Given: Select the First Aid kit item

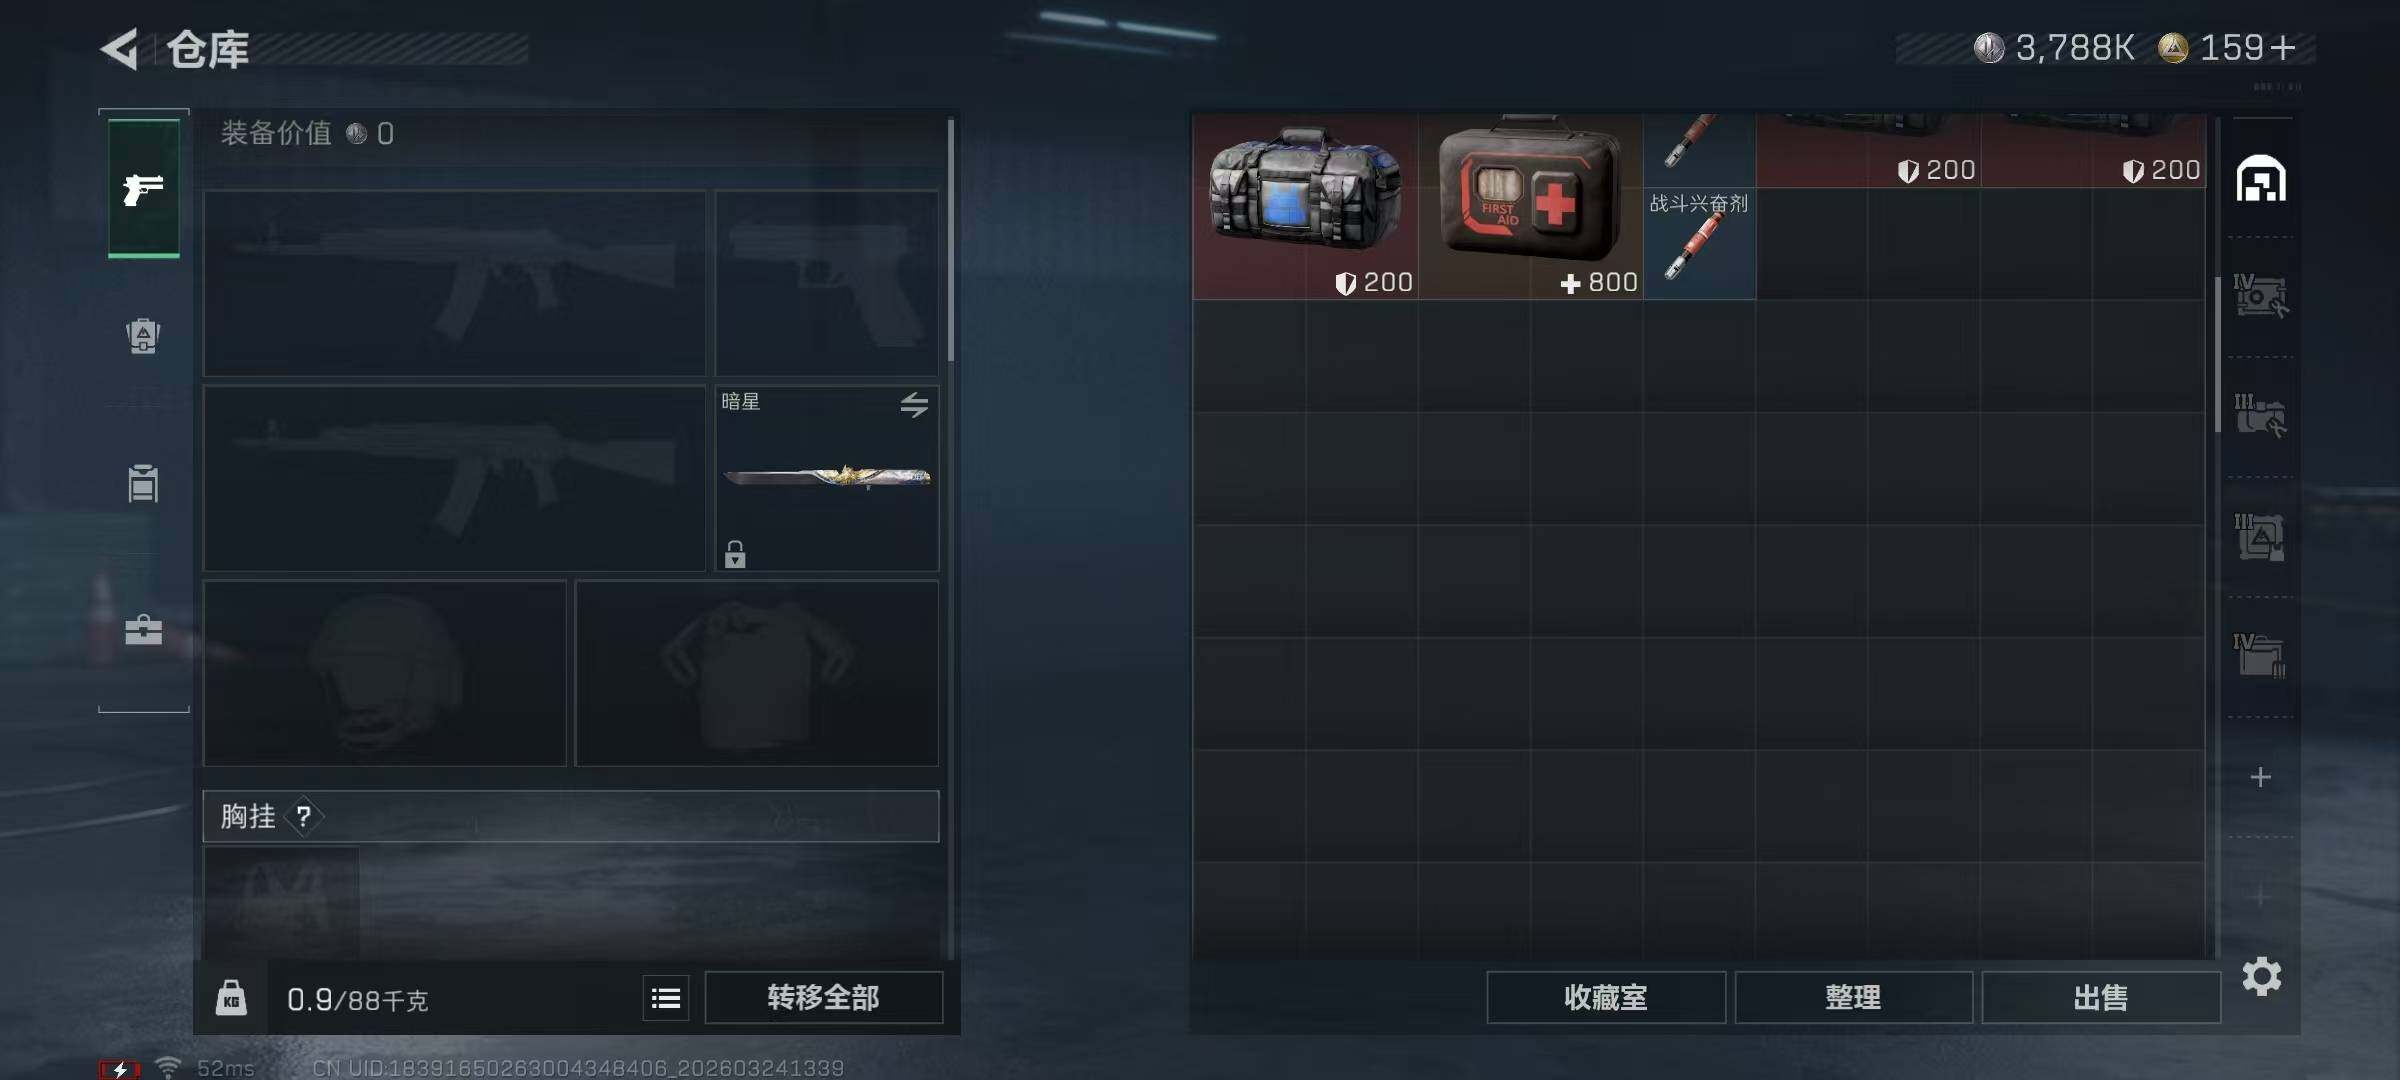Looking at the screenshot, I should (x=1530, y=206).
